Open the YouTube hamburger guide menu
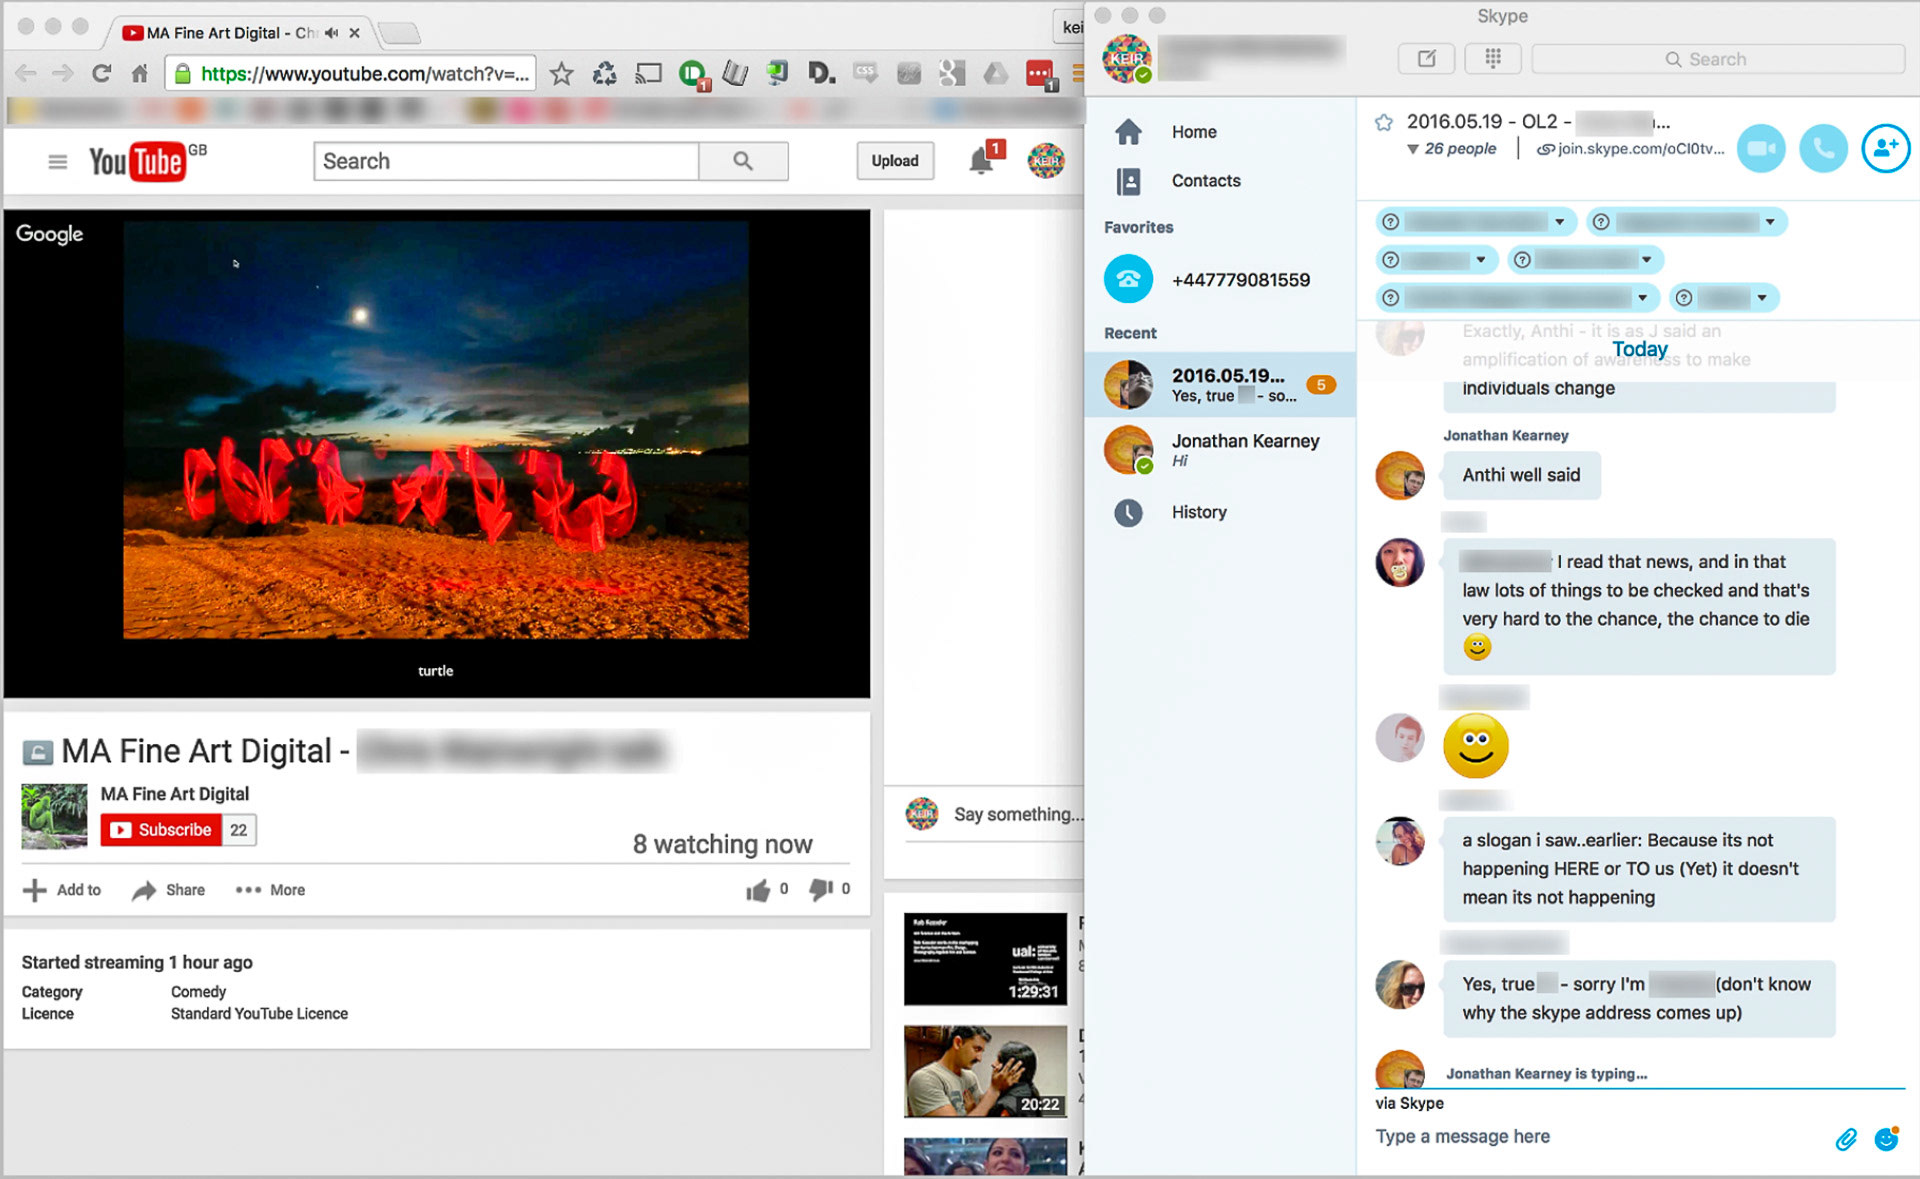Image resolution: width=1920 pixels, height=1179 pixels. 58,161
